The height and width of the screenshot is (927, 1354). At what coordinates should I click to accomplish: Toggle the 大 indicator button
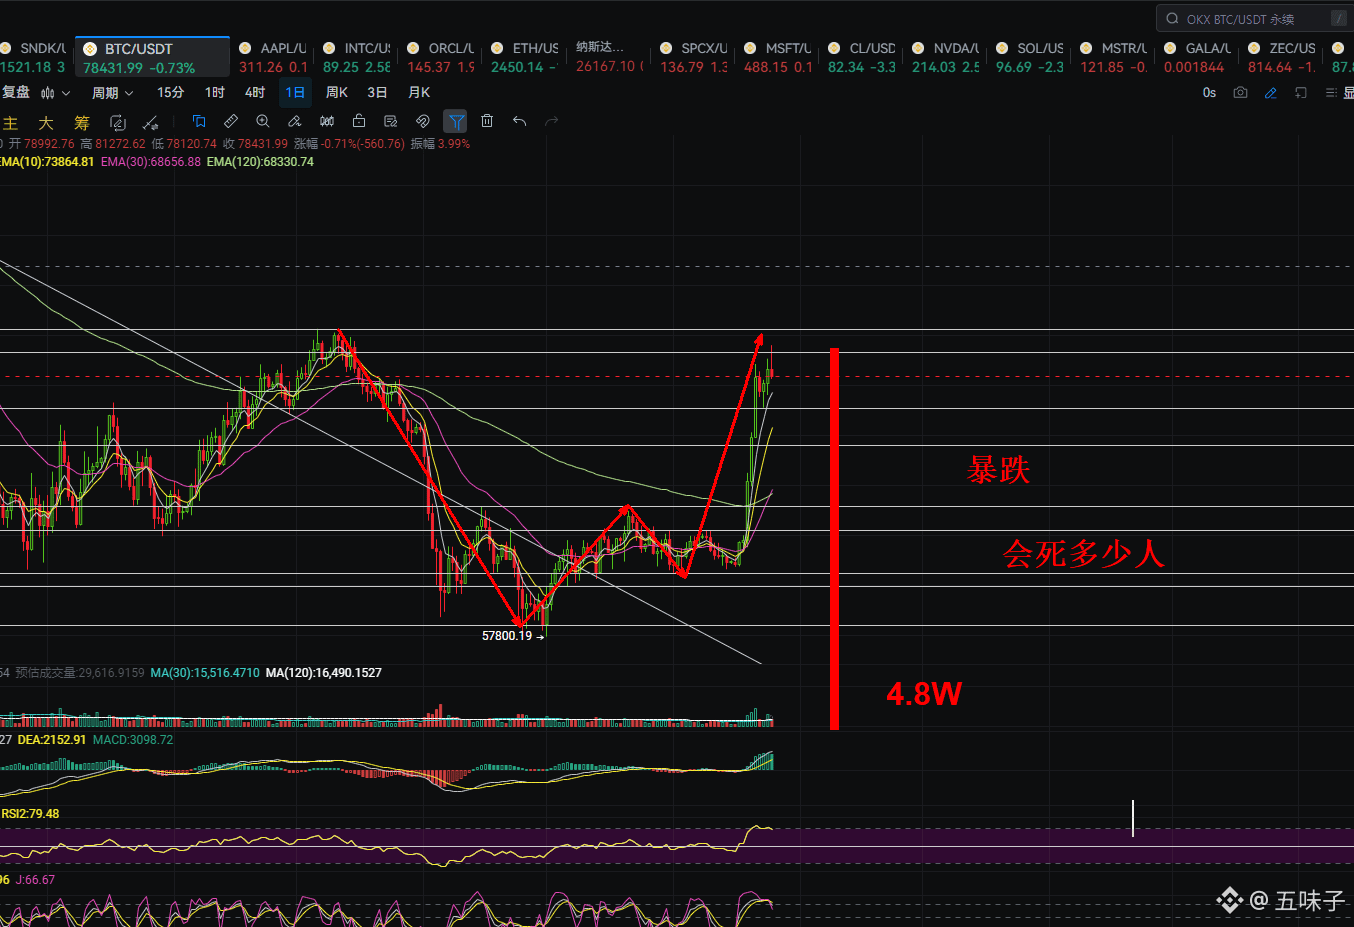(x=46, y=123)
